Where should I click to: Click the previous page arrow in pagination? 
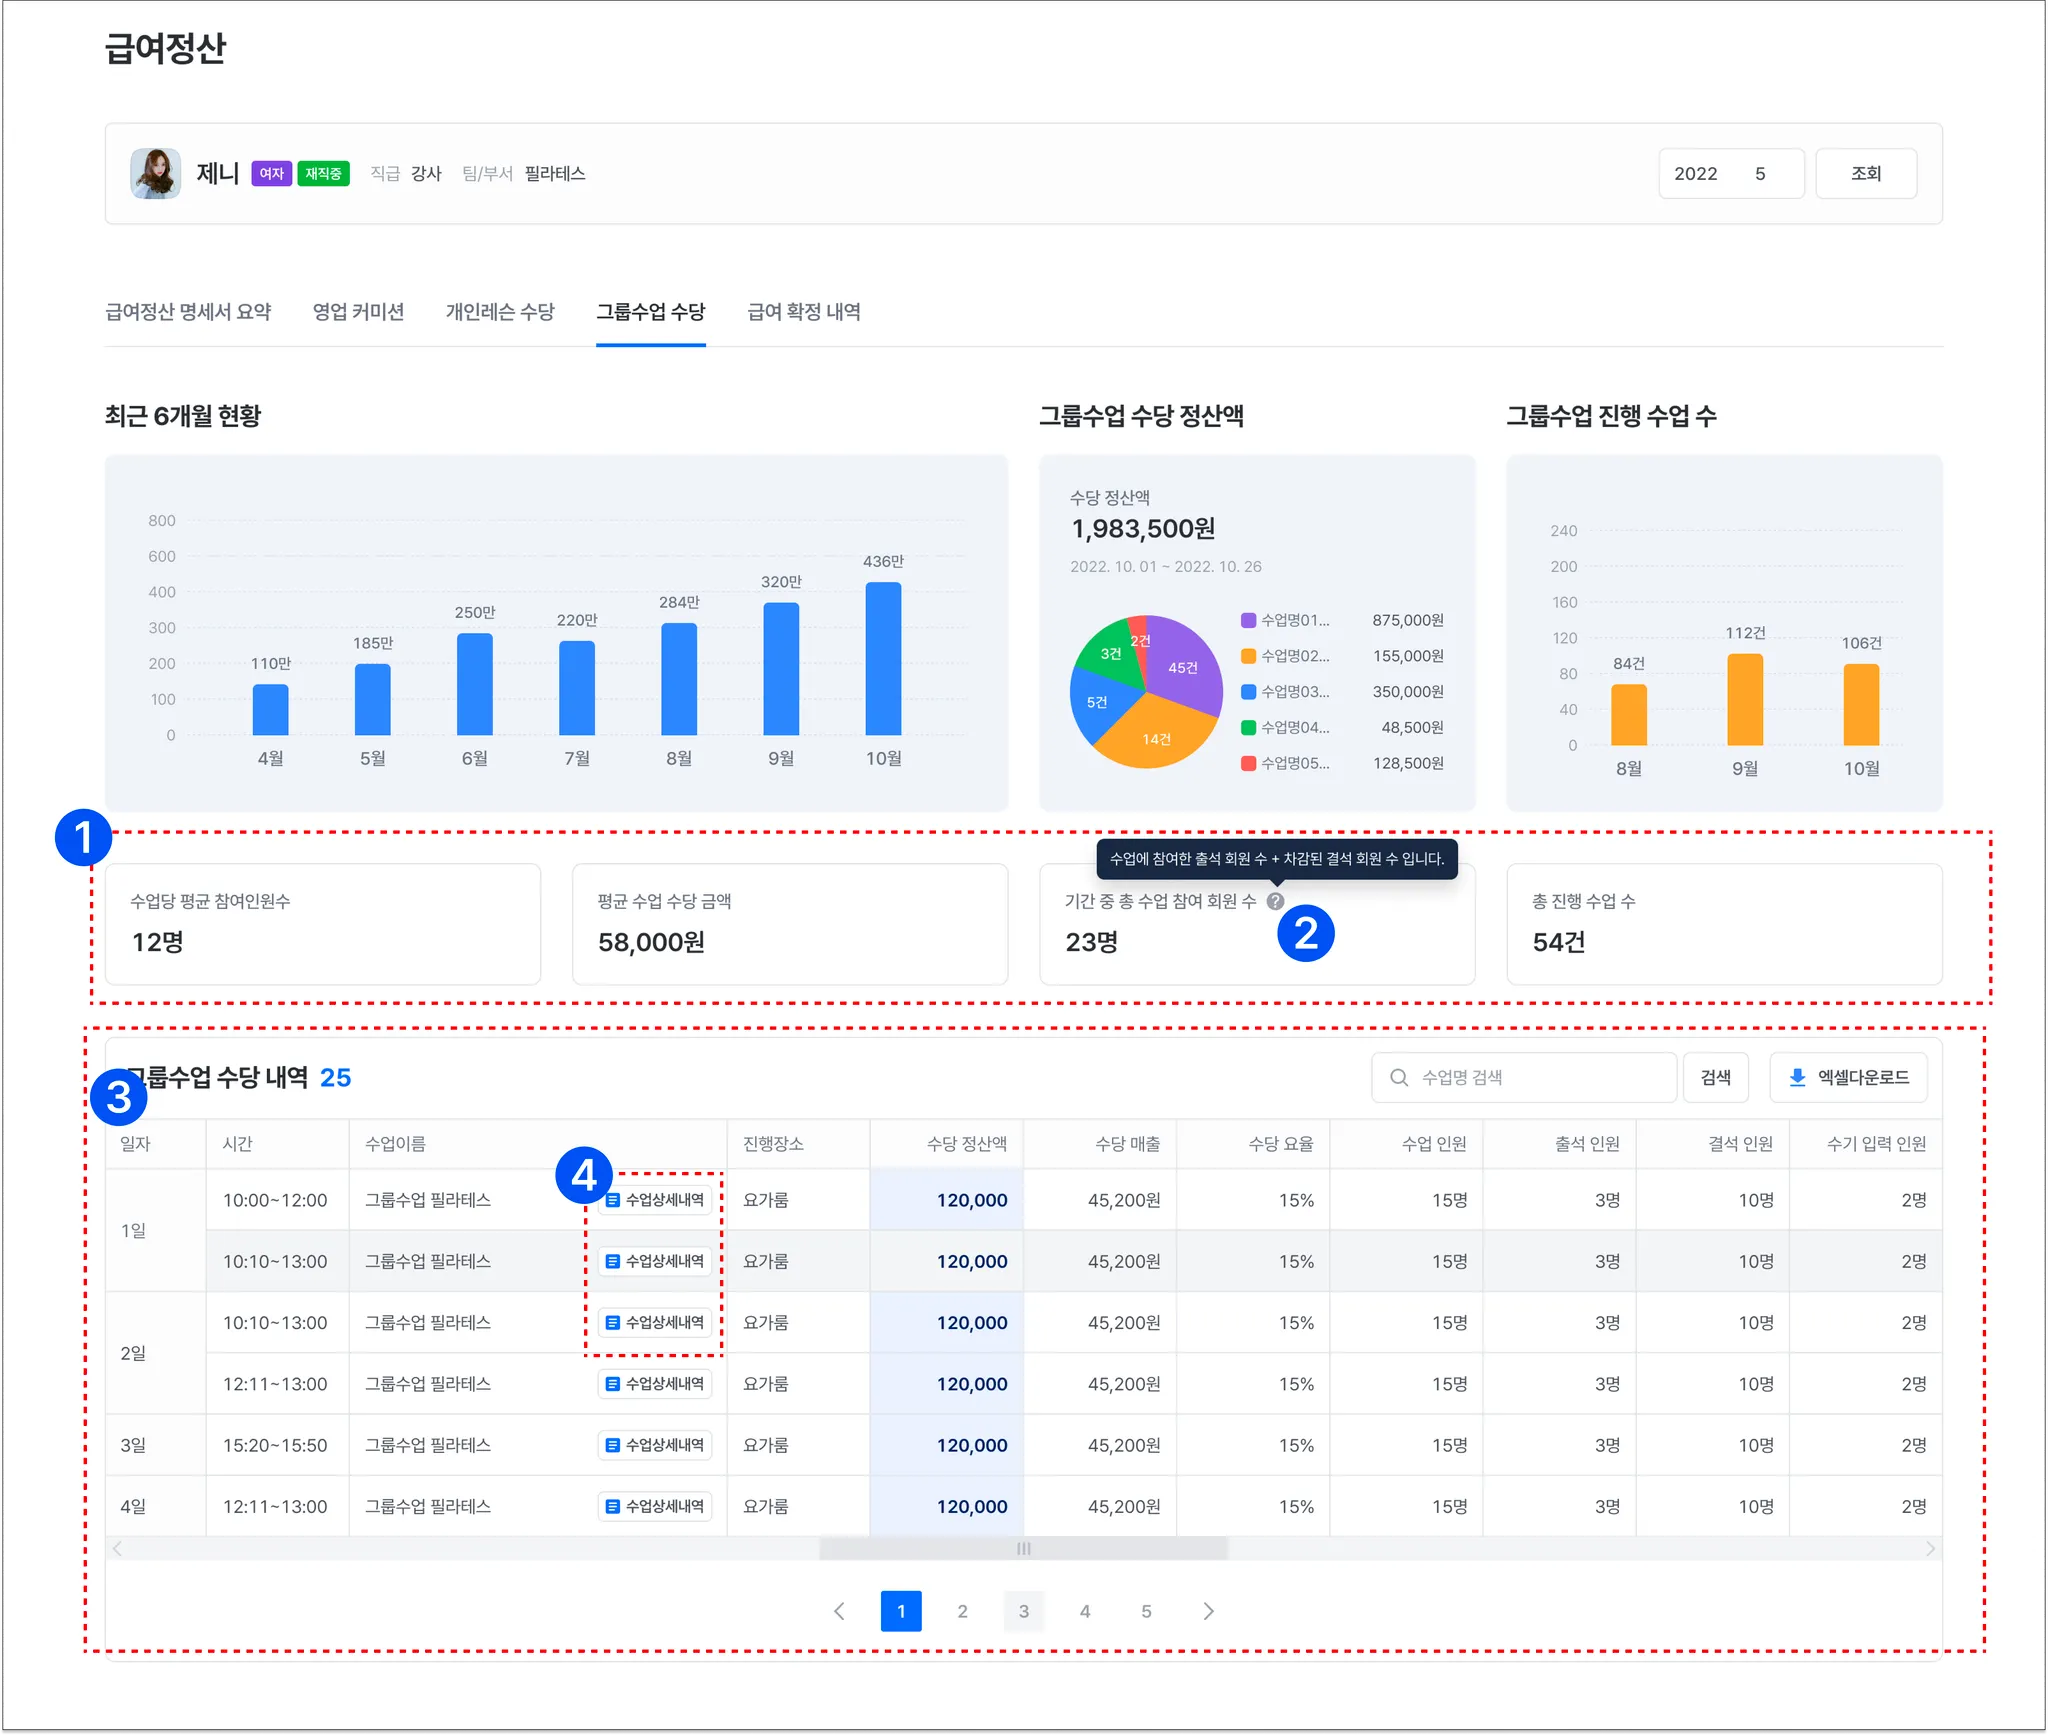(839, 1611)
